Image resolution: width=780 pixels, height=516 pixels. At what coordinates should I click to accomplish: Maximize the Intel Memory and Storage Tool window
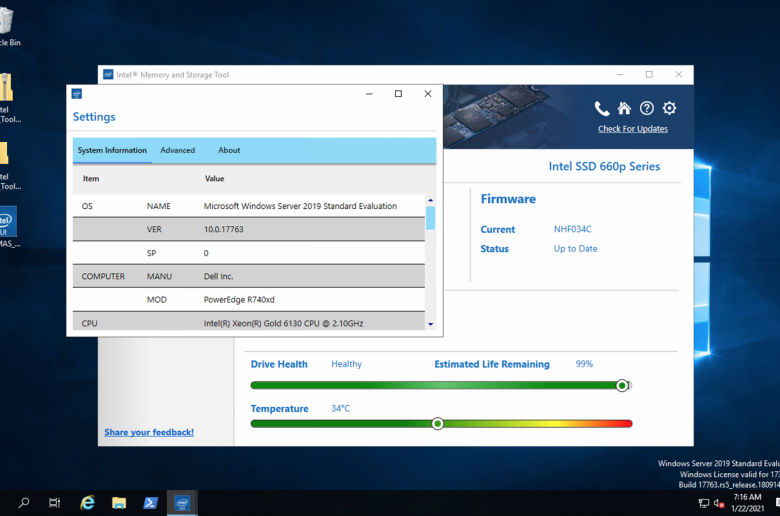[649, 75]
